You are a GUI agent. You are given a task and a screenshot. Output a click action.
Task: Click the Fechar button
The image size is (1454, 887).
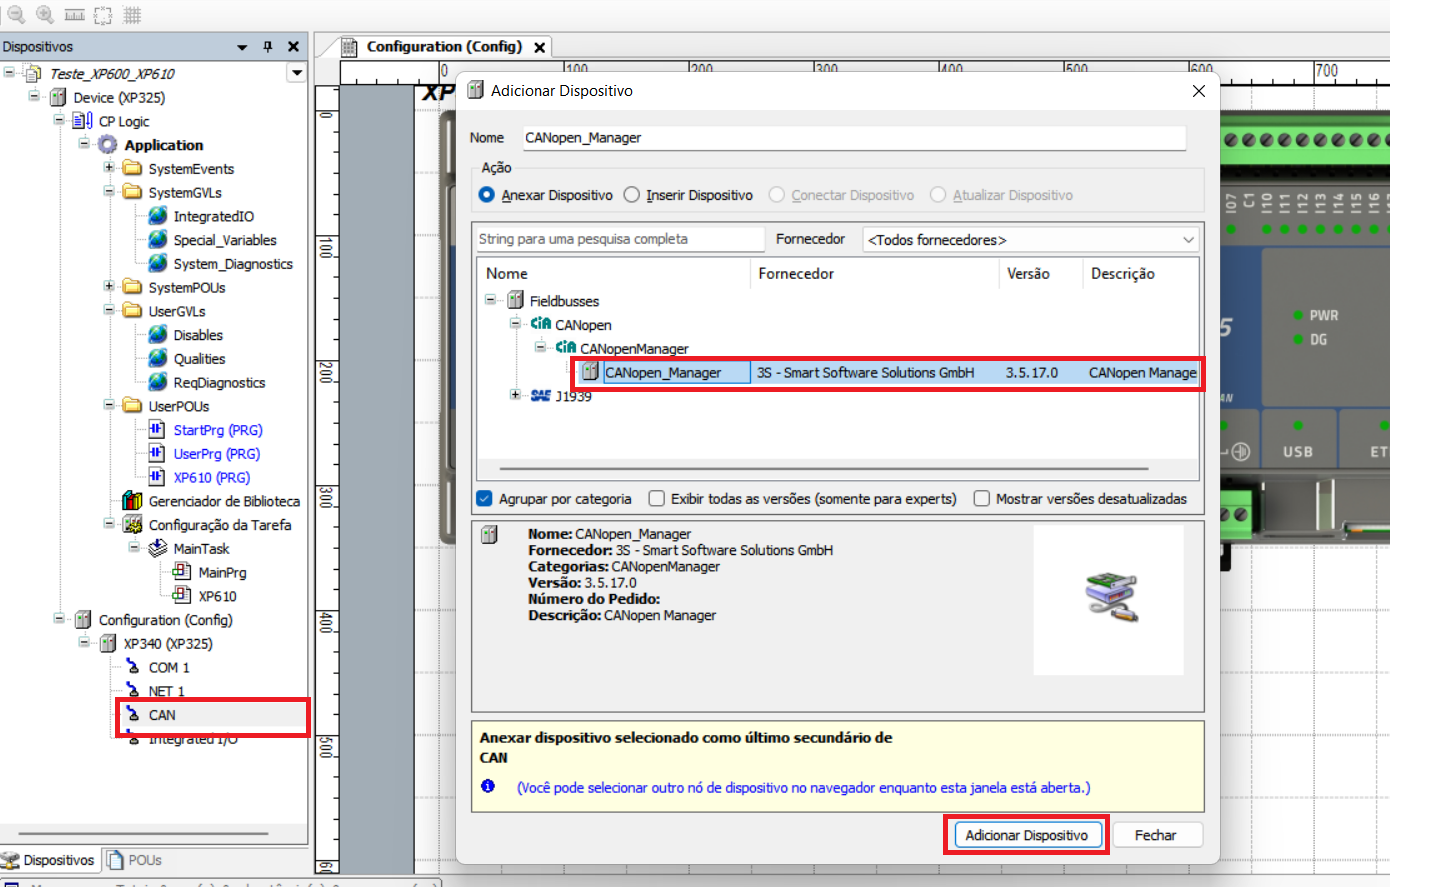(x=1155, y=835)
